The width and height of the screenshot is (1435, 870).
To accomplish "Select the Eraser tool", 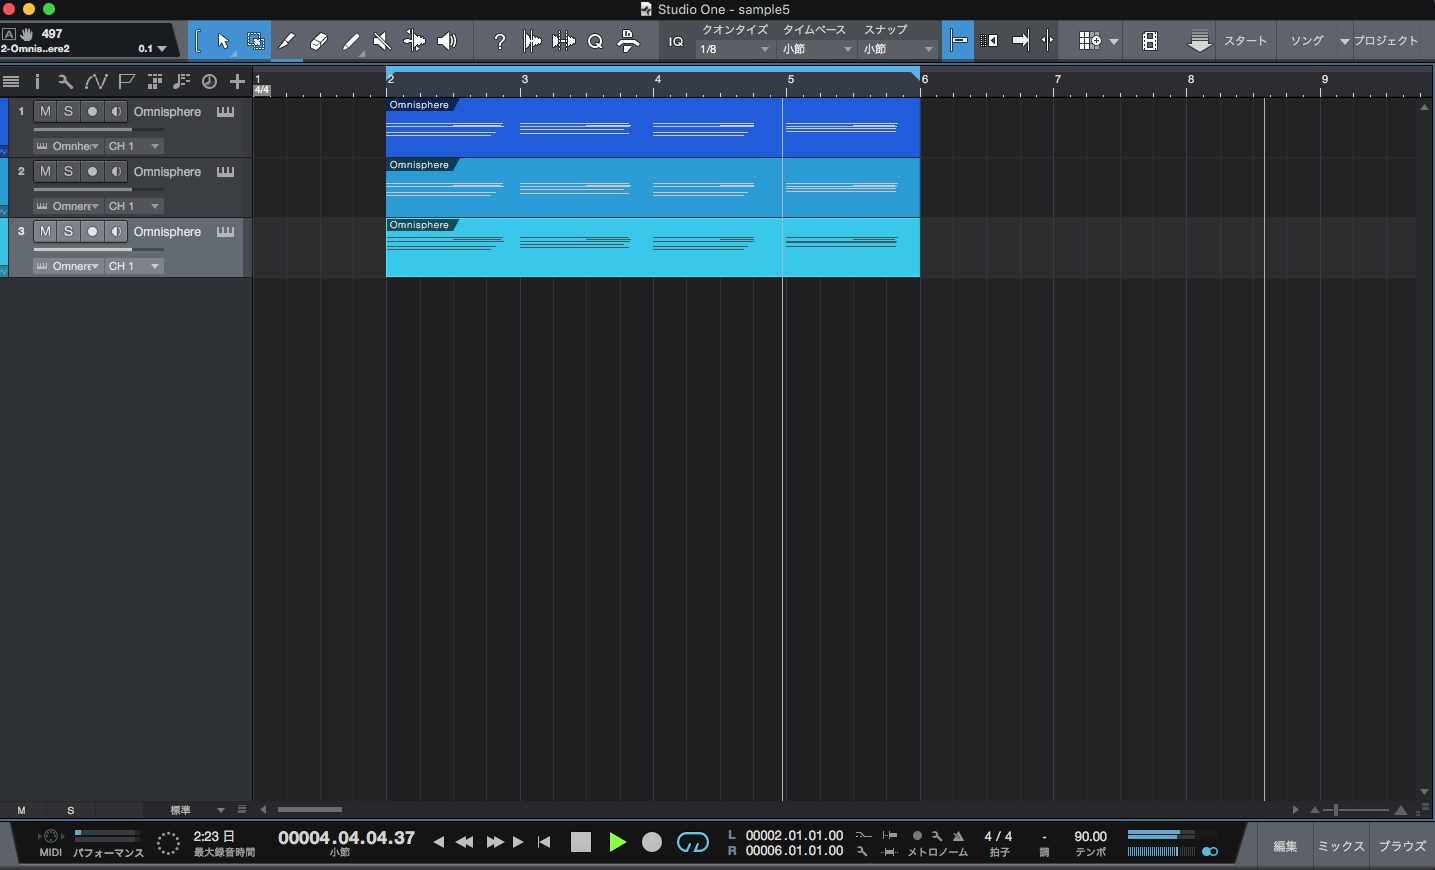I will 319,41.
